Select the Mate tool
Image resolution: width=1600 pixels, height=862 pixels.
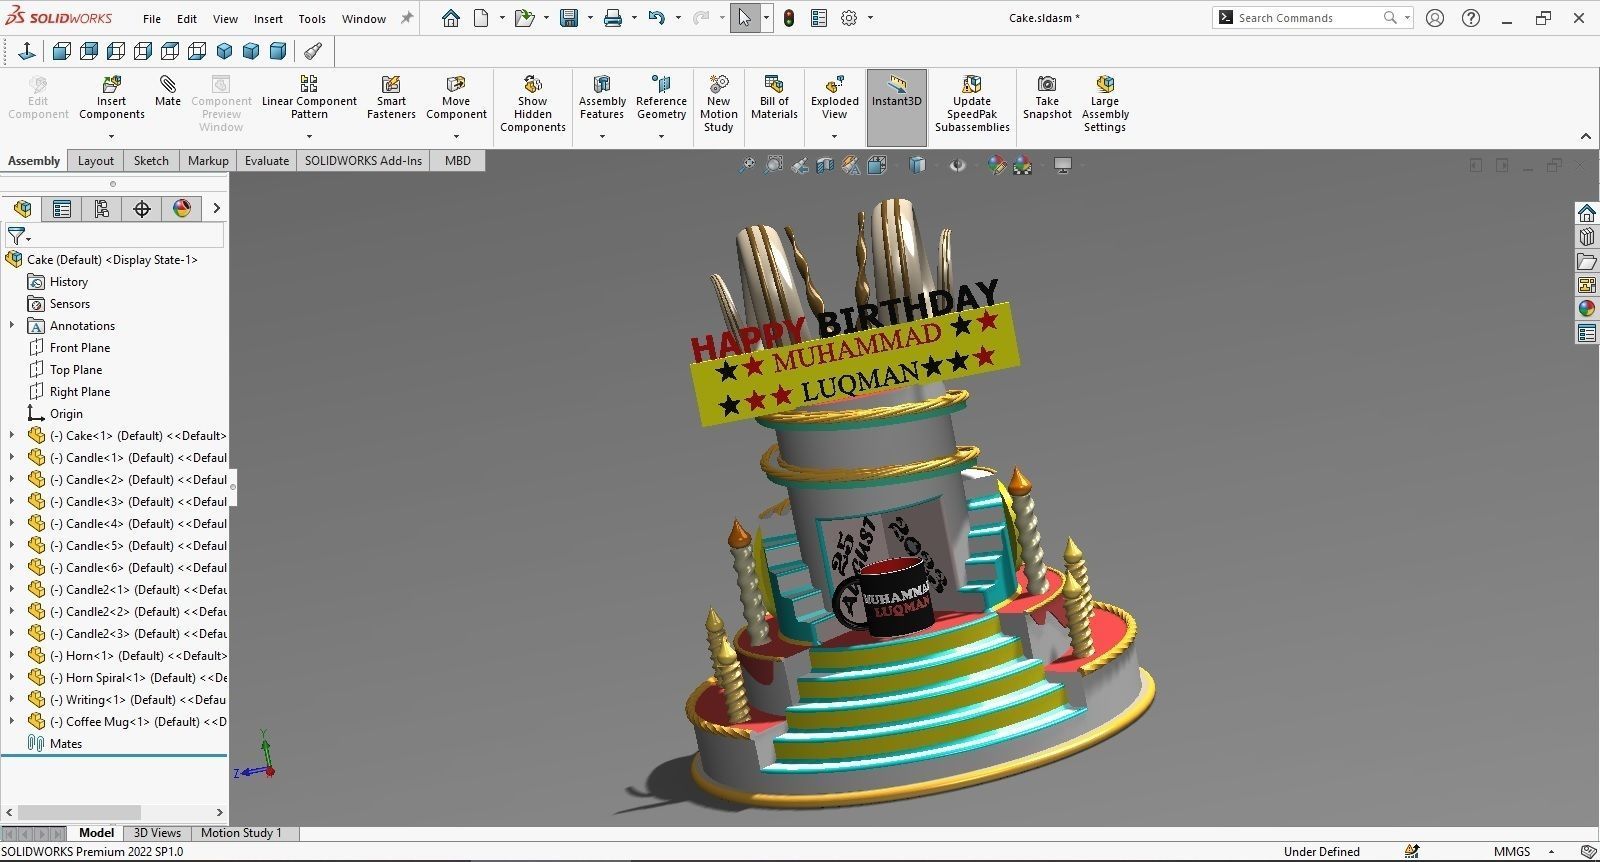[x=168, y=90]
